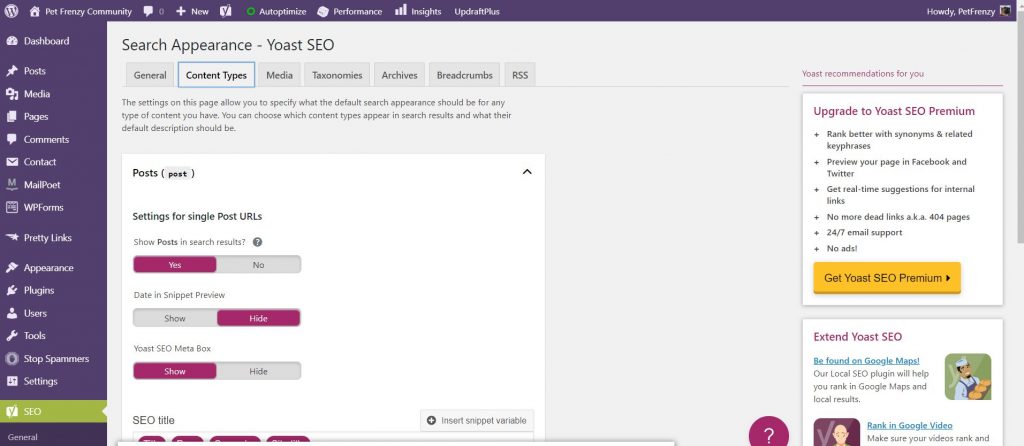1024x446 pixels.
Task: Click the Stop Spammers icon
Action: 12,358
